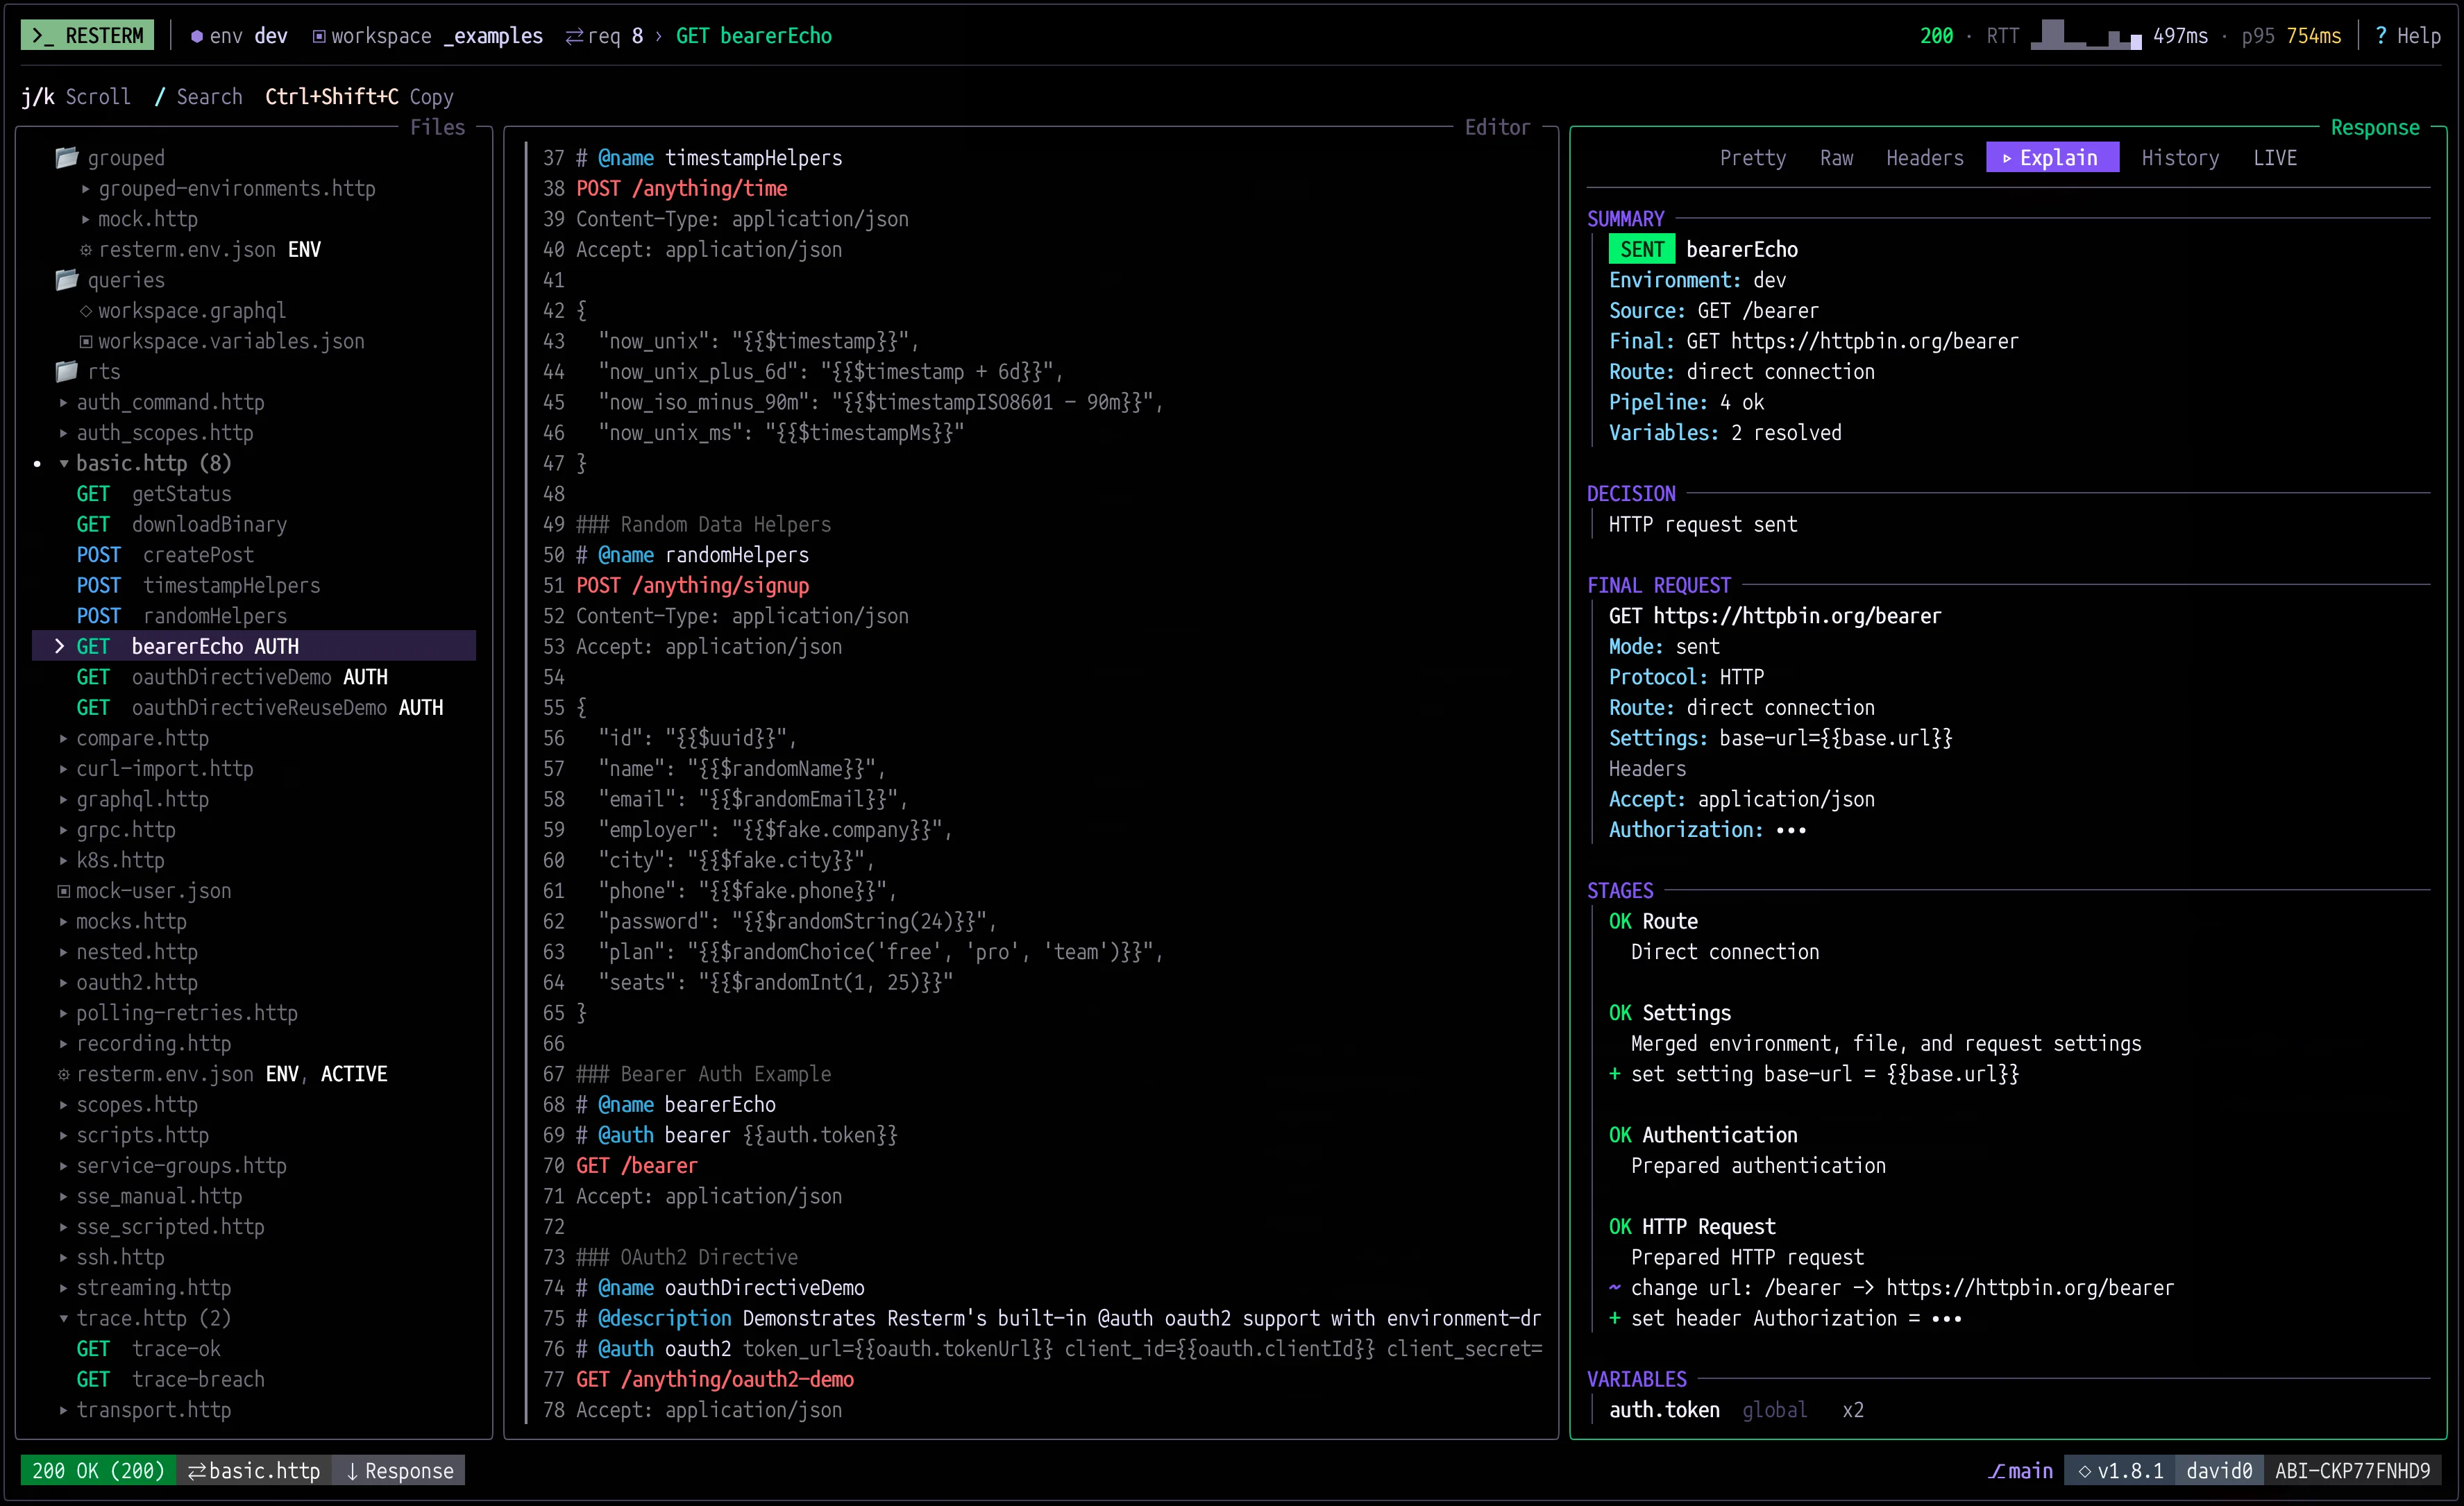
Task: Select POST createPost request
Action: click(165, 555)
